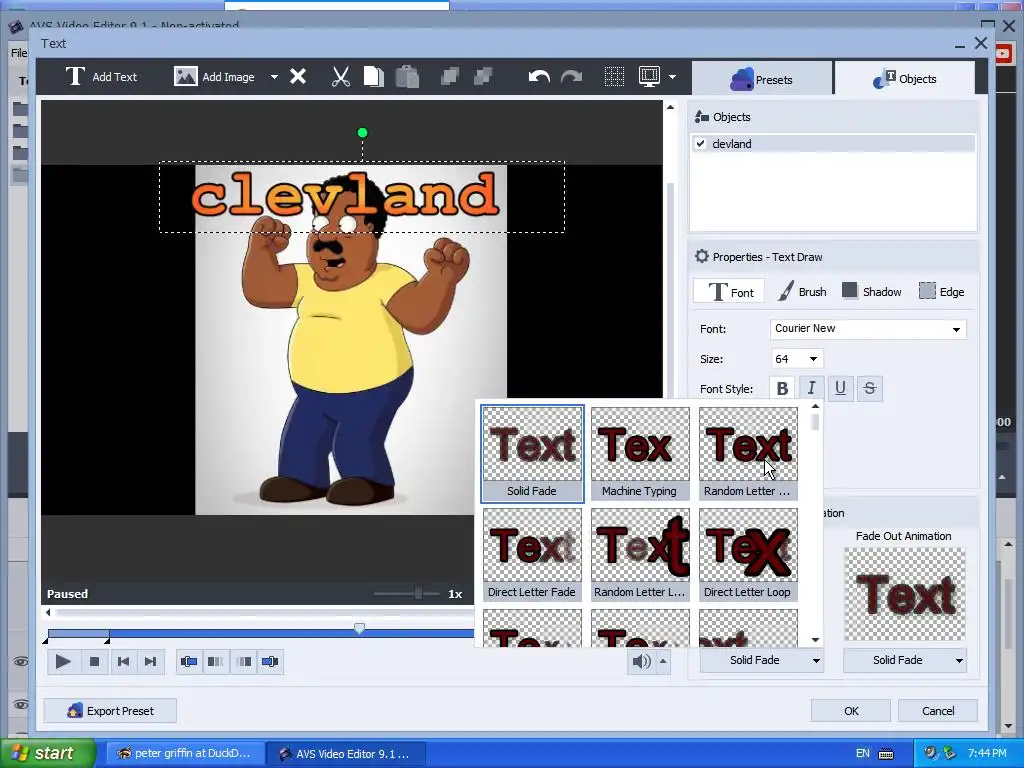Toggle Underline font style
1024x768 pixels.
[840, 389]
